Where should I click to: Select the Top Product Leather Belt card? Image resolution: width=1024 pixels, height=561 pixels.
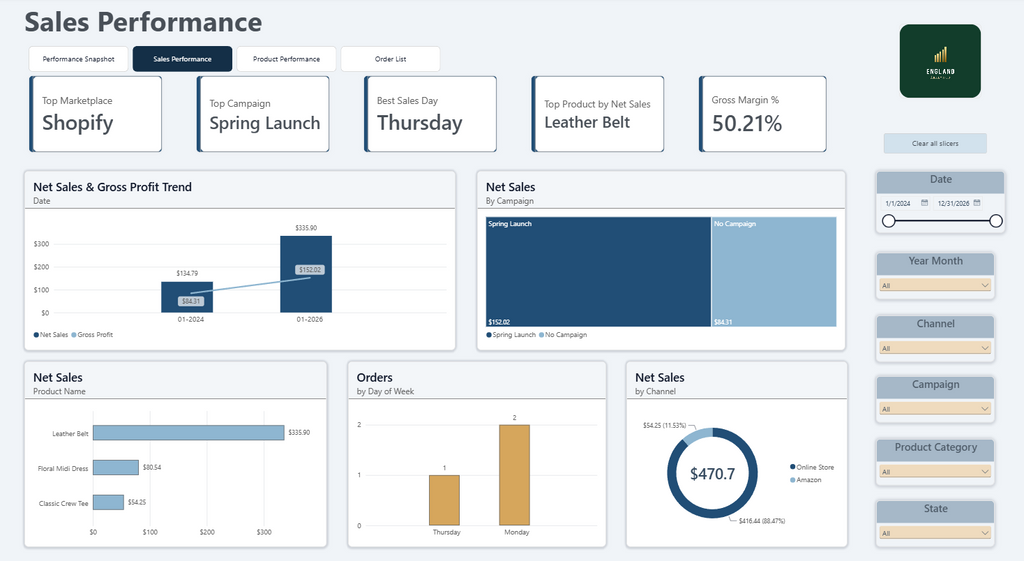coord(598,114)
